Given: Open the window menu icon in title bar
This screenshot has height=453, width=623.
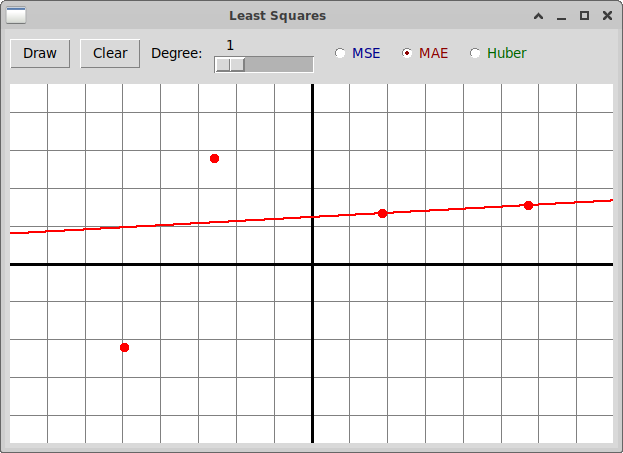Looking at the screenshot, I should [16, 15].
